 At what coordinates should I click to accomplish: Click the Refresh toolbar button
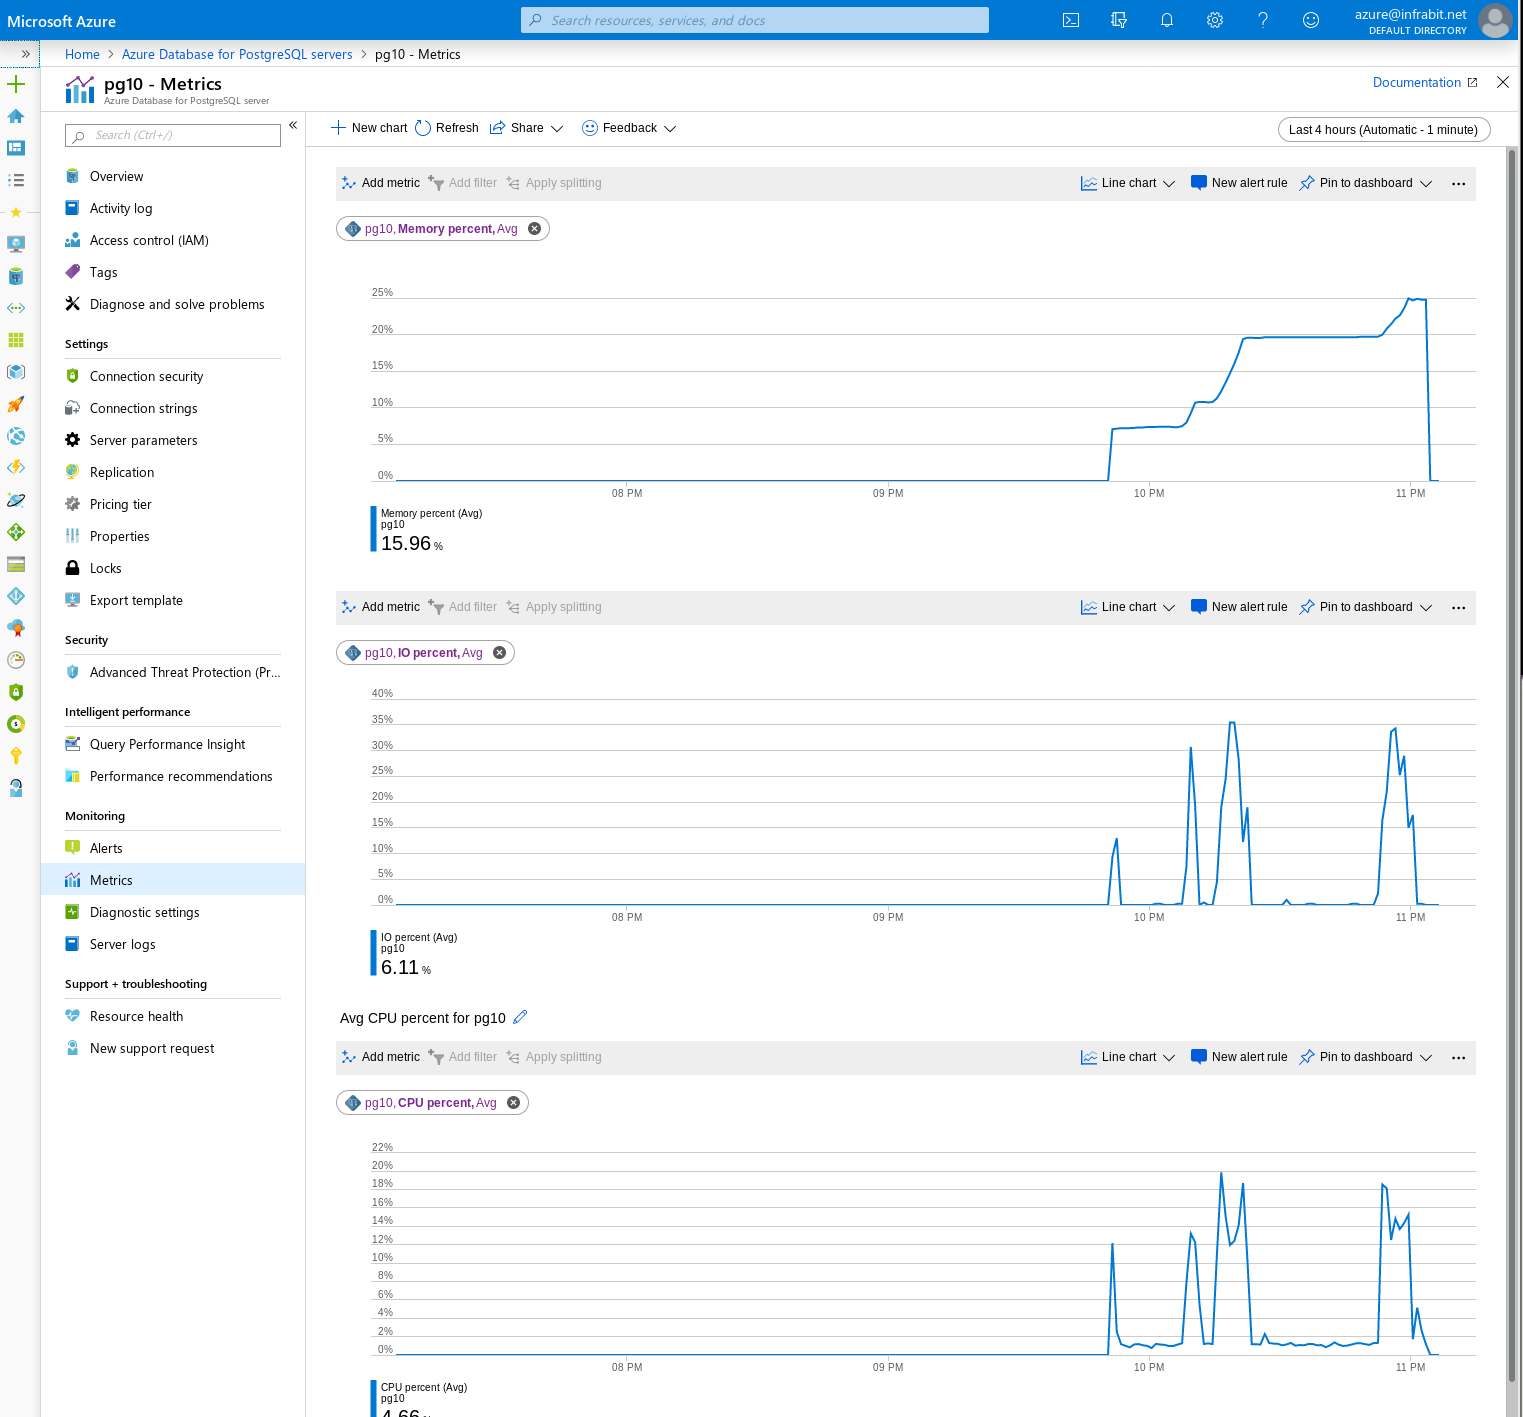pos(447,128)
